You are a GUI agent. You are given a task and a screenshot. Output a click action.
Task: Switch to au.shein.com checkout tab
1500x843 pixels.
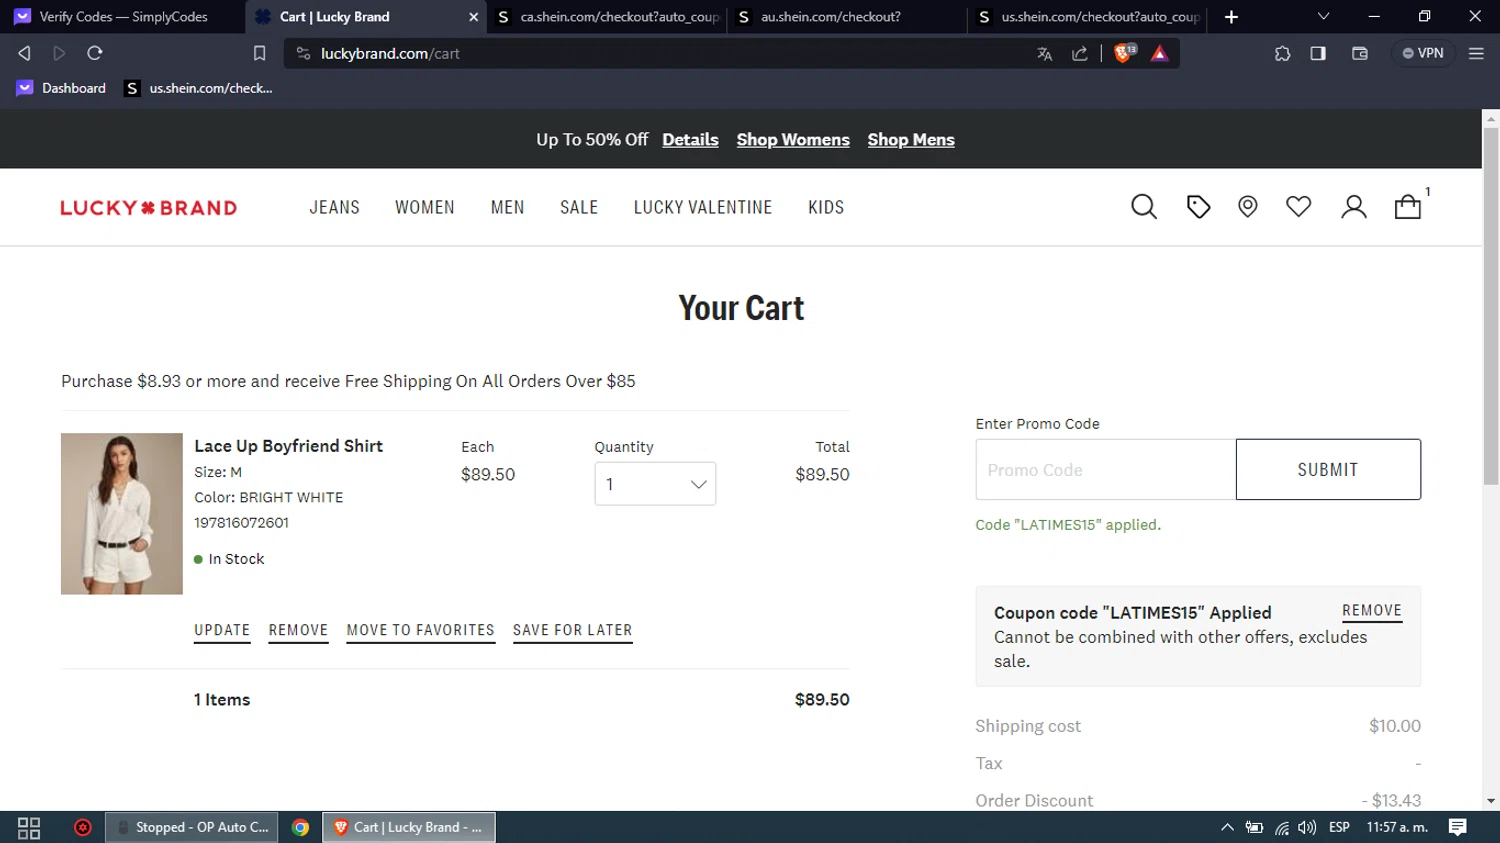[x=848, y=17]
